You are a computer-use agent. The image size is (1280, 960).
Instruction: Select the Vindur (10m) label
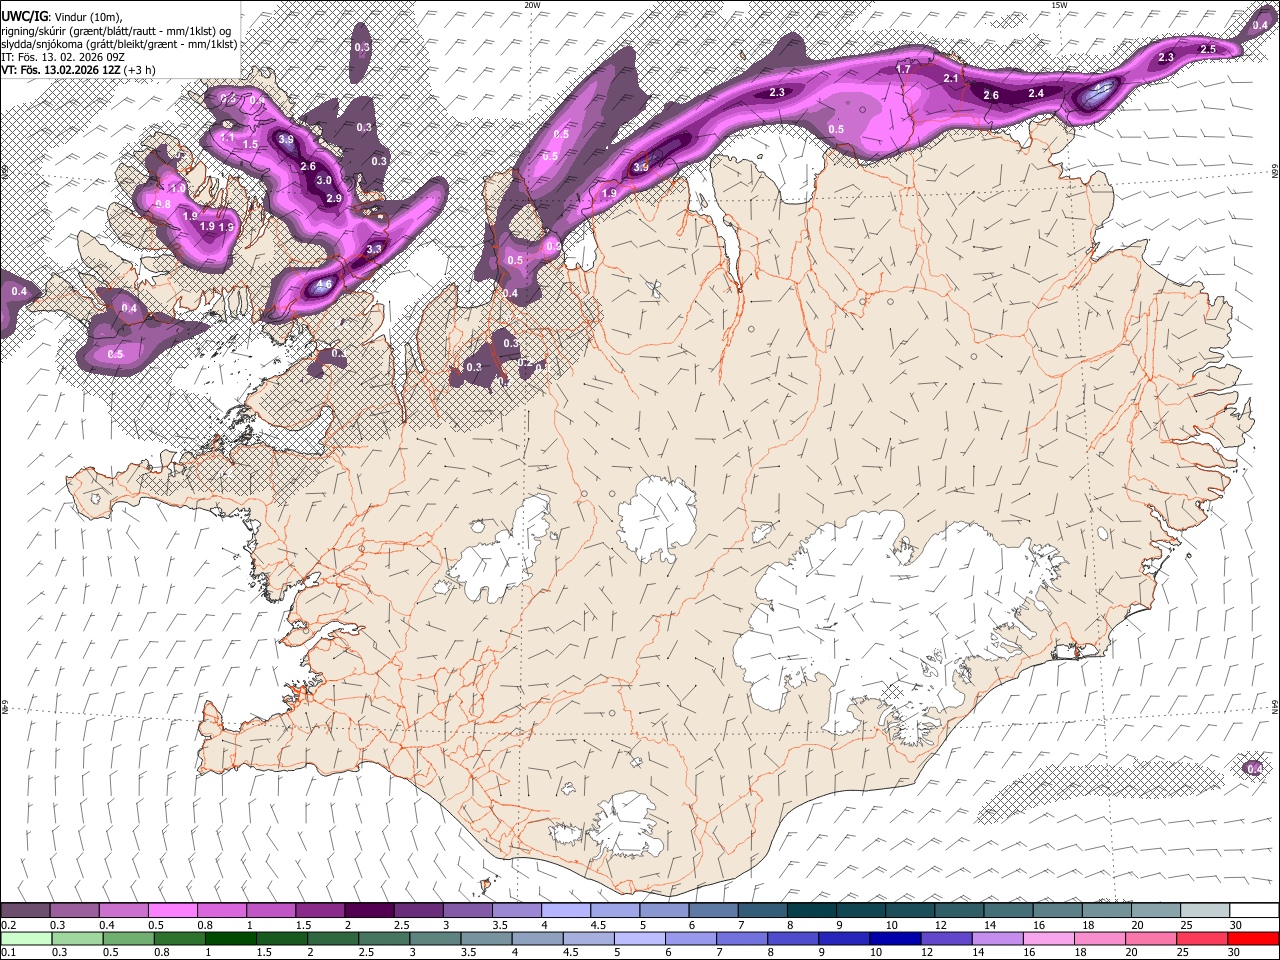point(87,17)
